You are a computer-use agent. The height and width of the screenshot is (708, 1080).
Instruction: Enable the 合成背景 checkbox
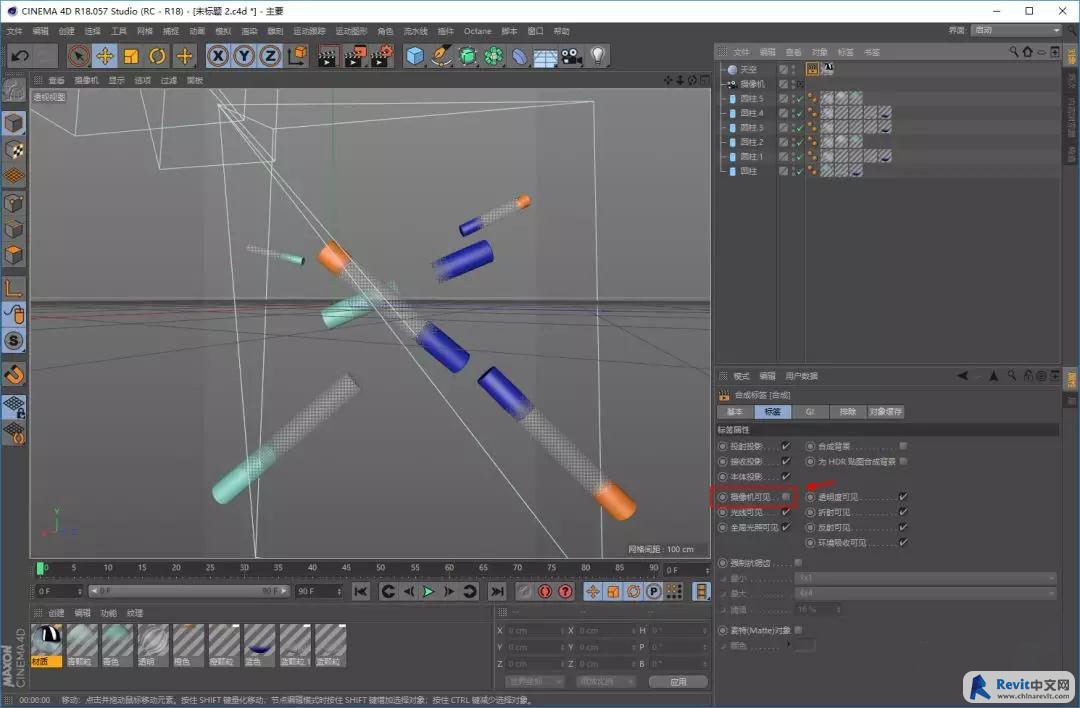click(x=903, y=446)
